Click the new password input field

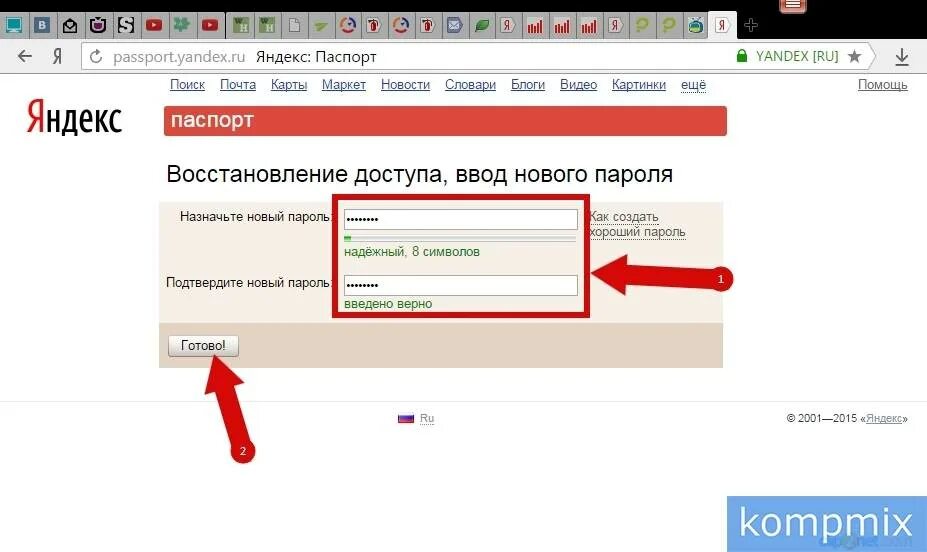[x=461, y=219]
